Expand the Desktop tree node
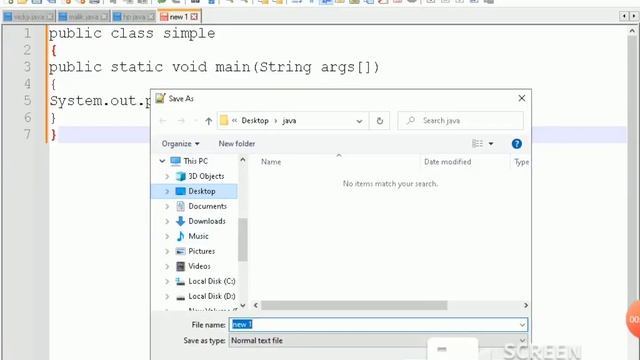This screenshot has width=640, height=360. tap(167, 191)
